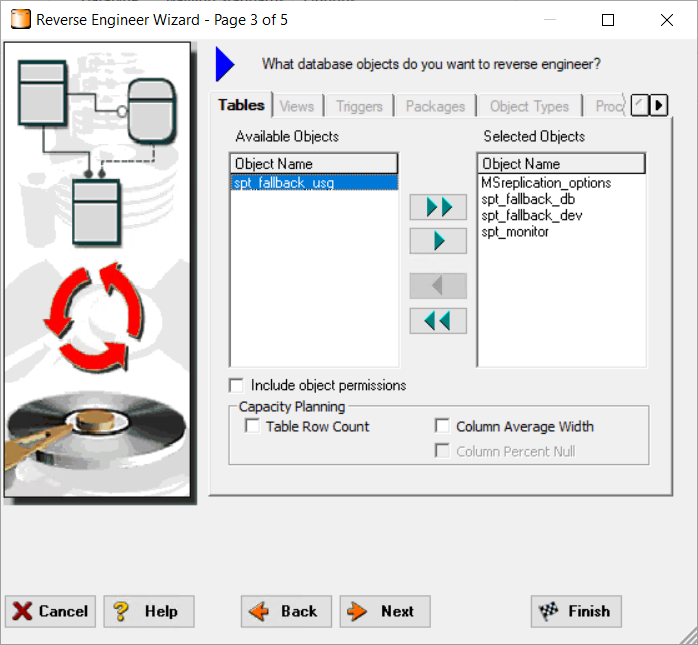Screen dimensions: 698x645
Task: Select spt_monitor in Selected Objects
Action: click(x=515, y=232)
